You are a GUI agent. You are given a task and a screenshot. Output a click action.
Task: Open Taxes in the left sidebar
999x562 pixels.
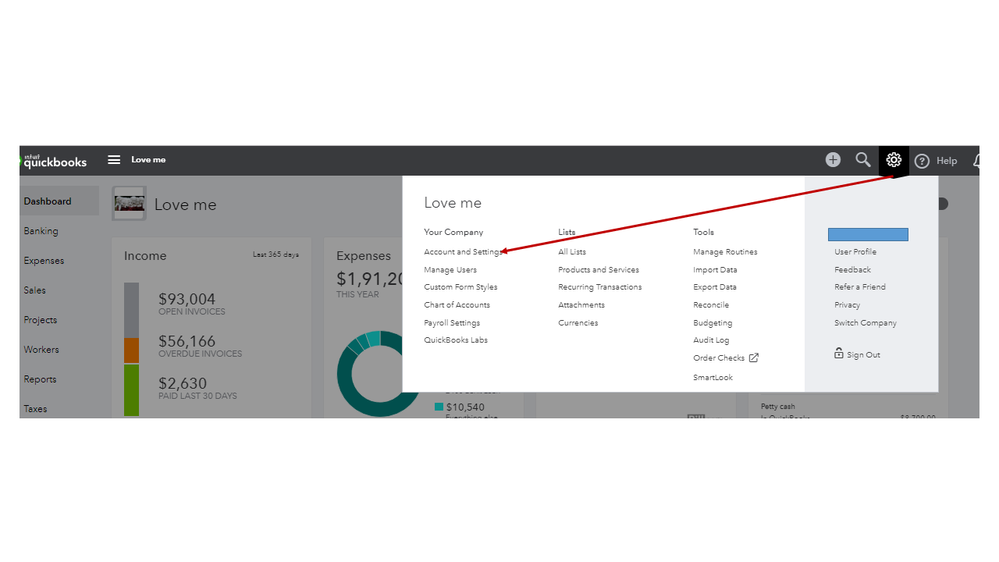[35, 408]
